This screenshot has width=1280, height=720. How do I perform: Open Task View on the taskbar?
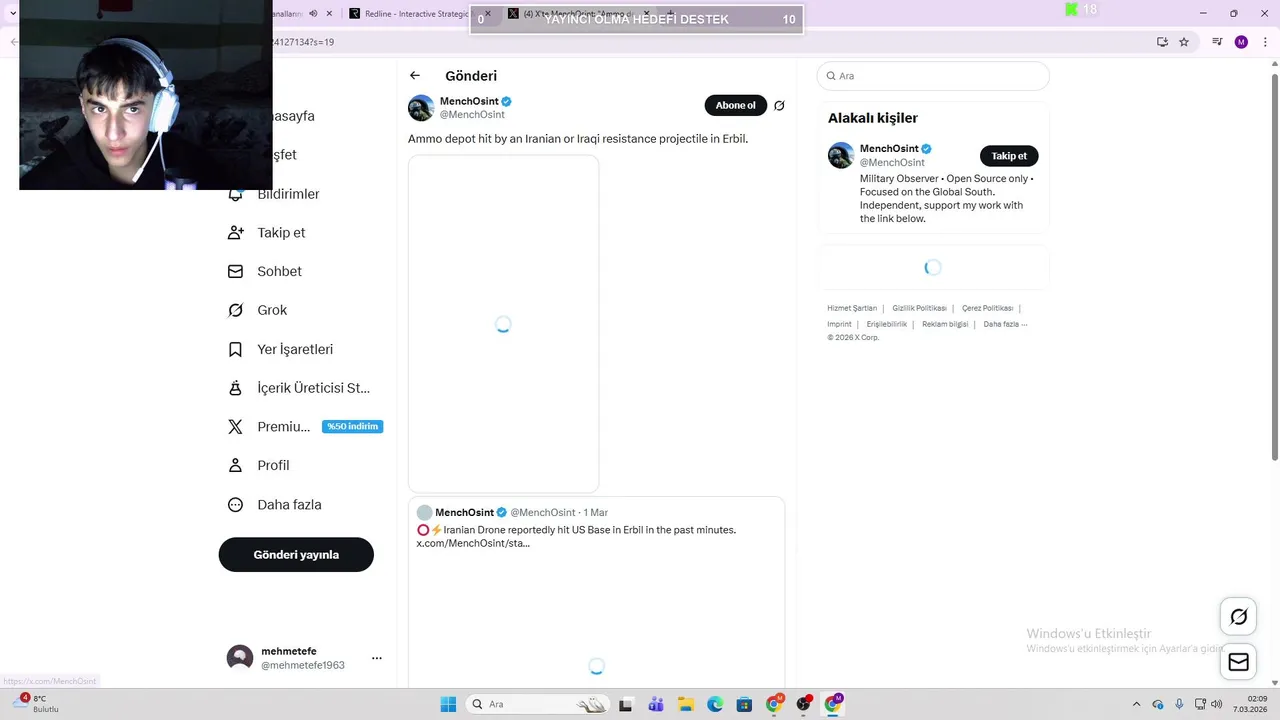pyautogui.click(x=626, y=704)
